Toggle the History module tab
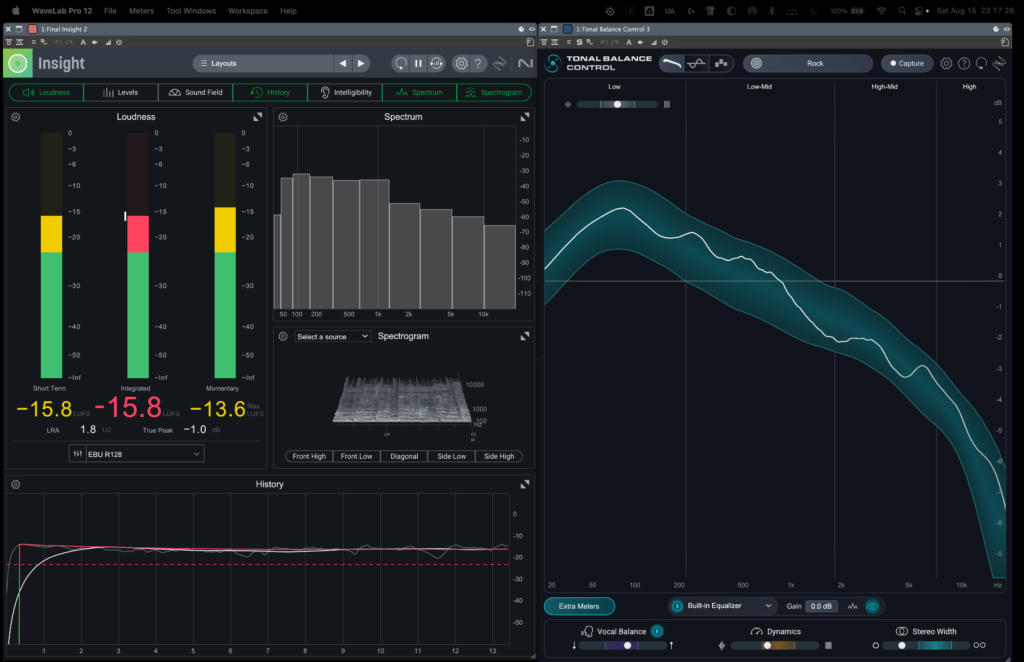The image size is (1024, 662). coord(270,92)
